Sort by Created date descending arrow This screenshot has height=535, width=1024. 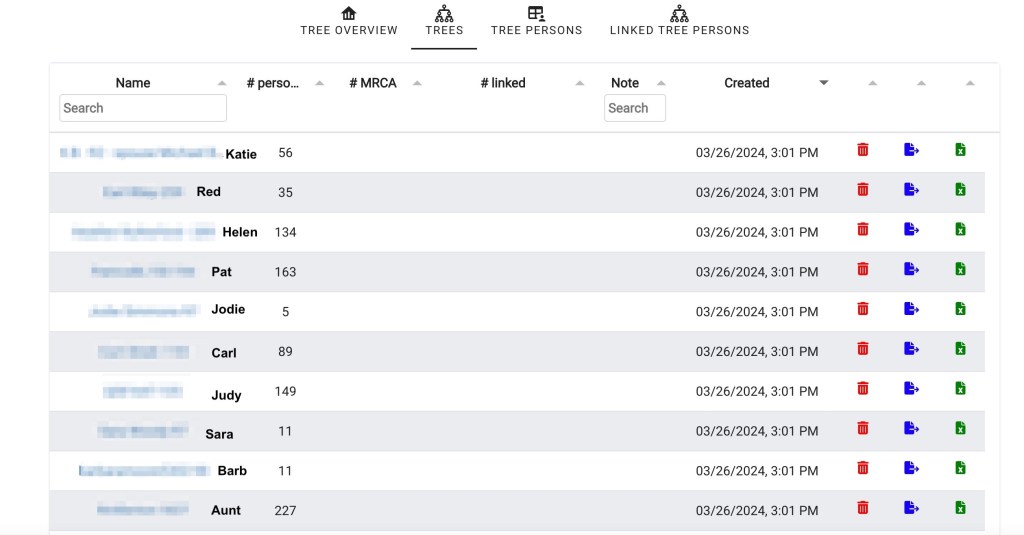(824, 83)
